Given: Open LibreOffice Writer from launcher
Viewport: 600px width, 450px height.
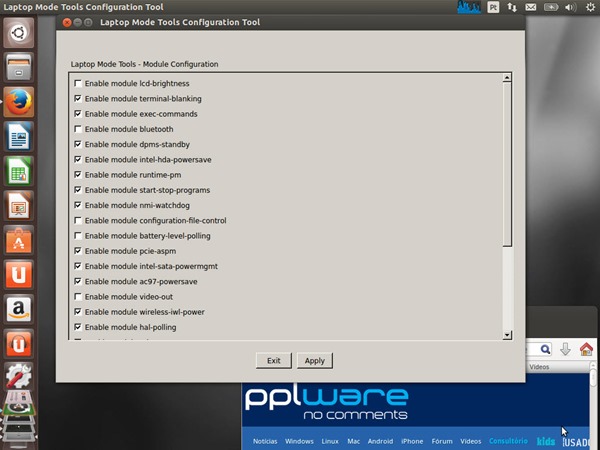Looking at the screenshot, I should [x=19, y=137].
